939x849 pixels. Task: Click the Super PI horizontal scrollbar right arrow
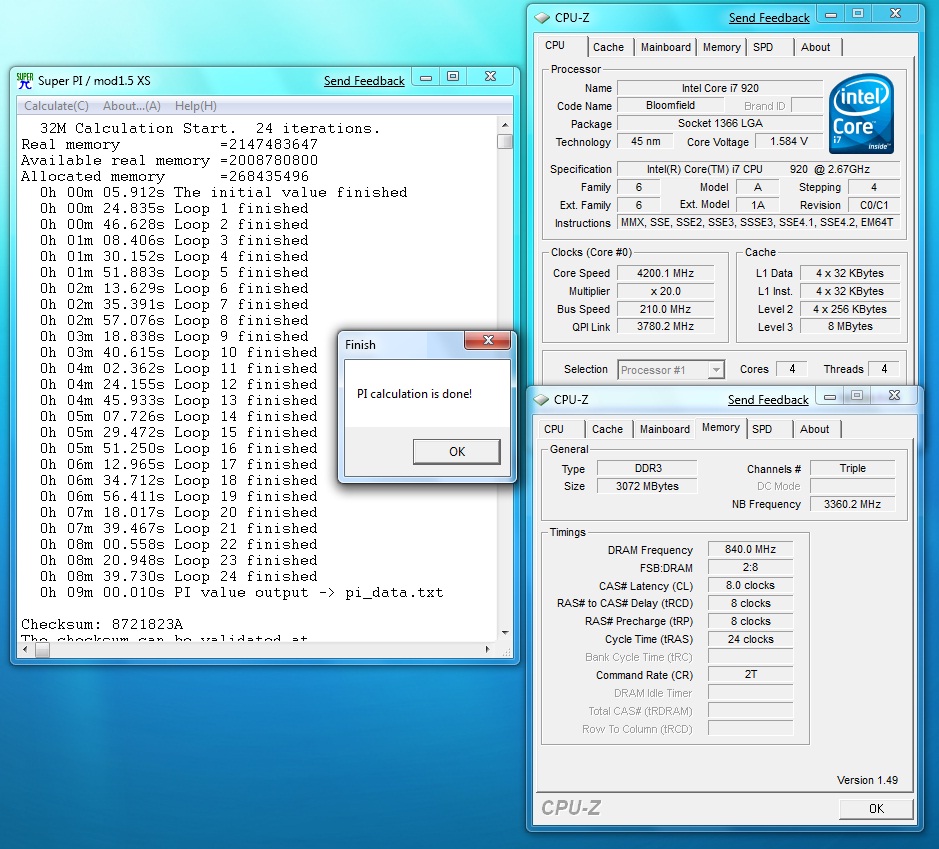pyautogui.click(x=487, y=650)
